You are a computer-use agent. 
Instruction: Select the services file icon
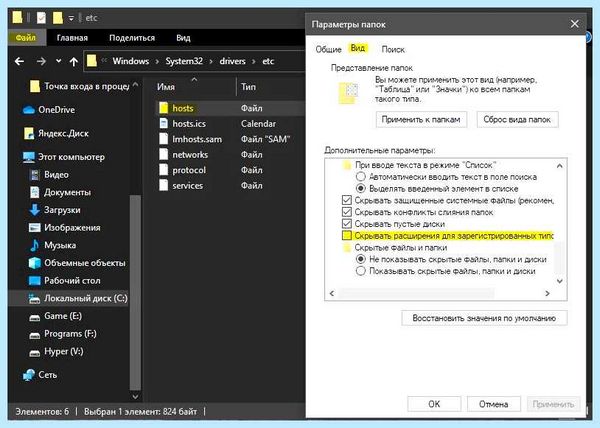pos(163,186)
